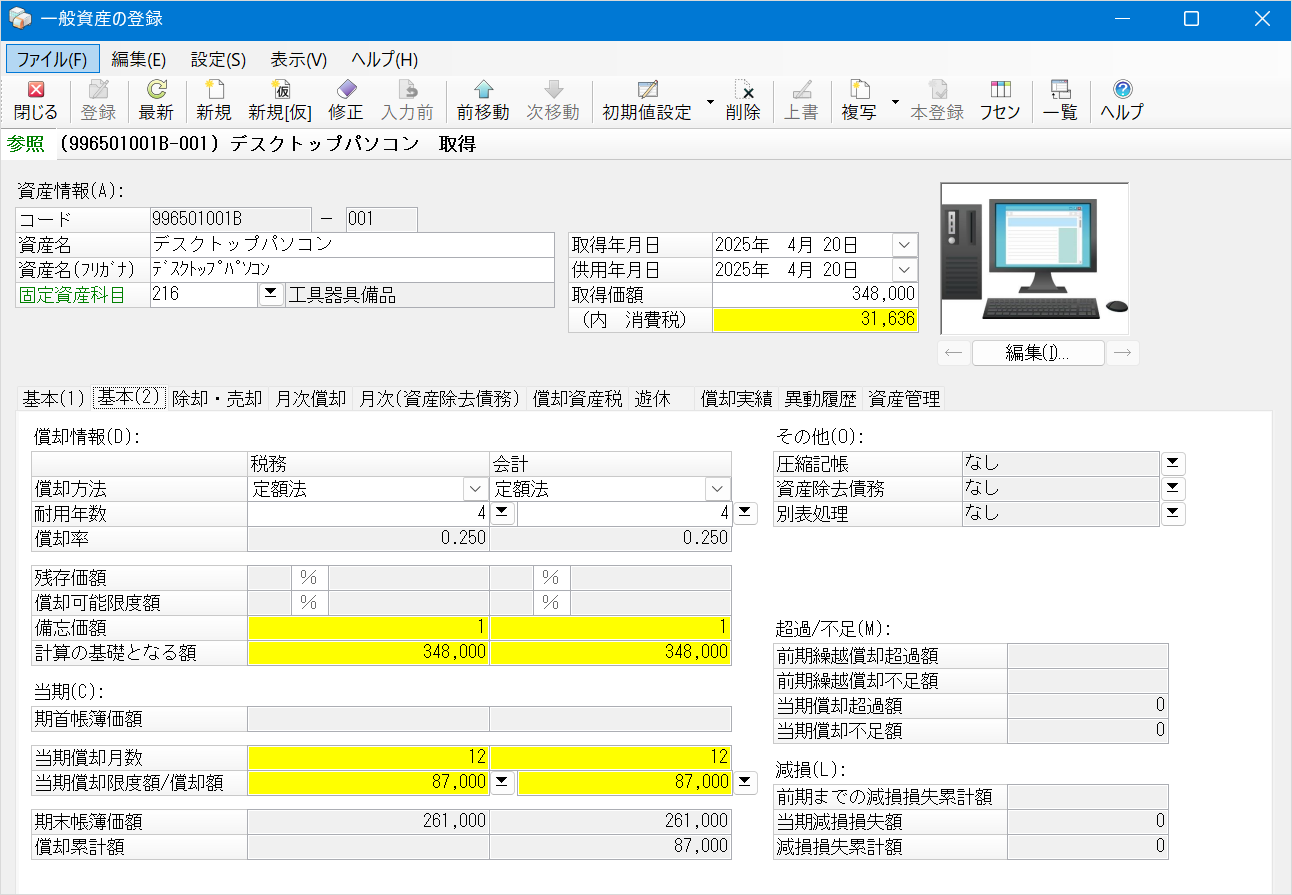Switch to the 資産管理 tab
1292x895 pixels.
[x=904, y=398]
